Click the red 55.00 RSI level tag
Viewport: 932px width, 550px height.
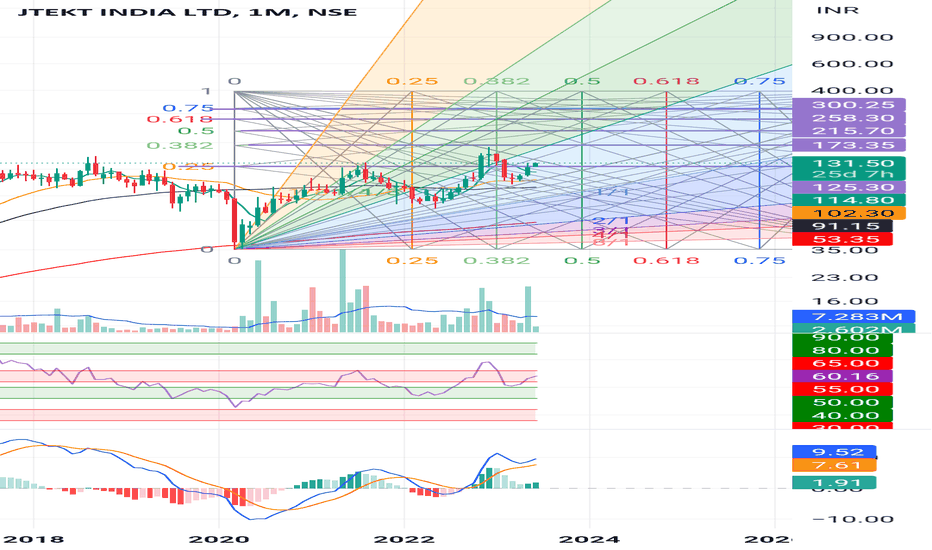click(x=843, y=389)
